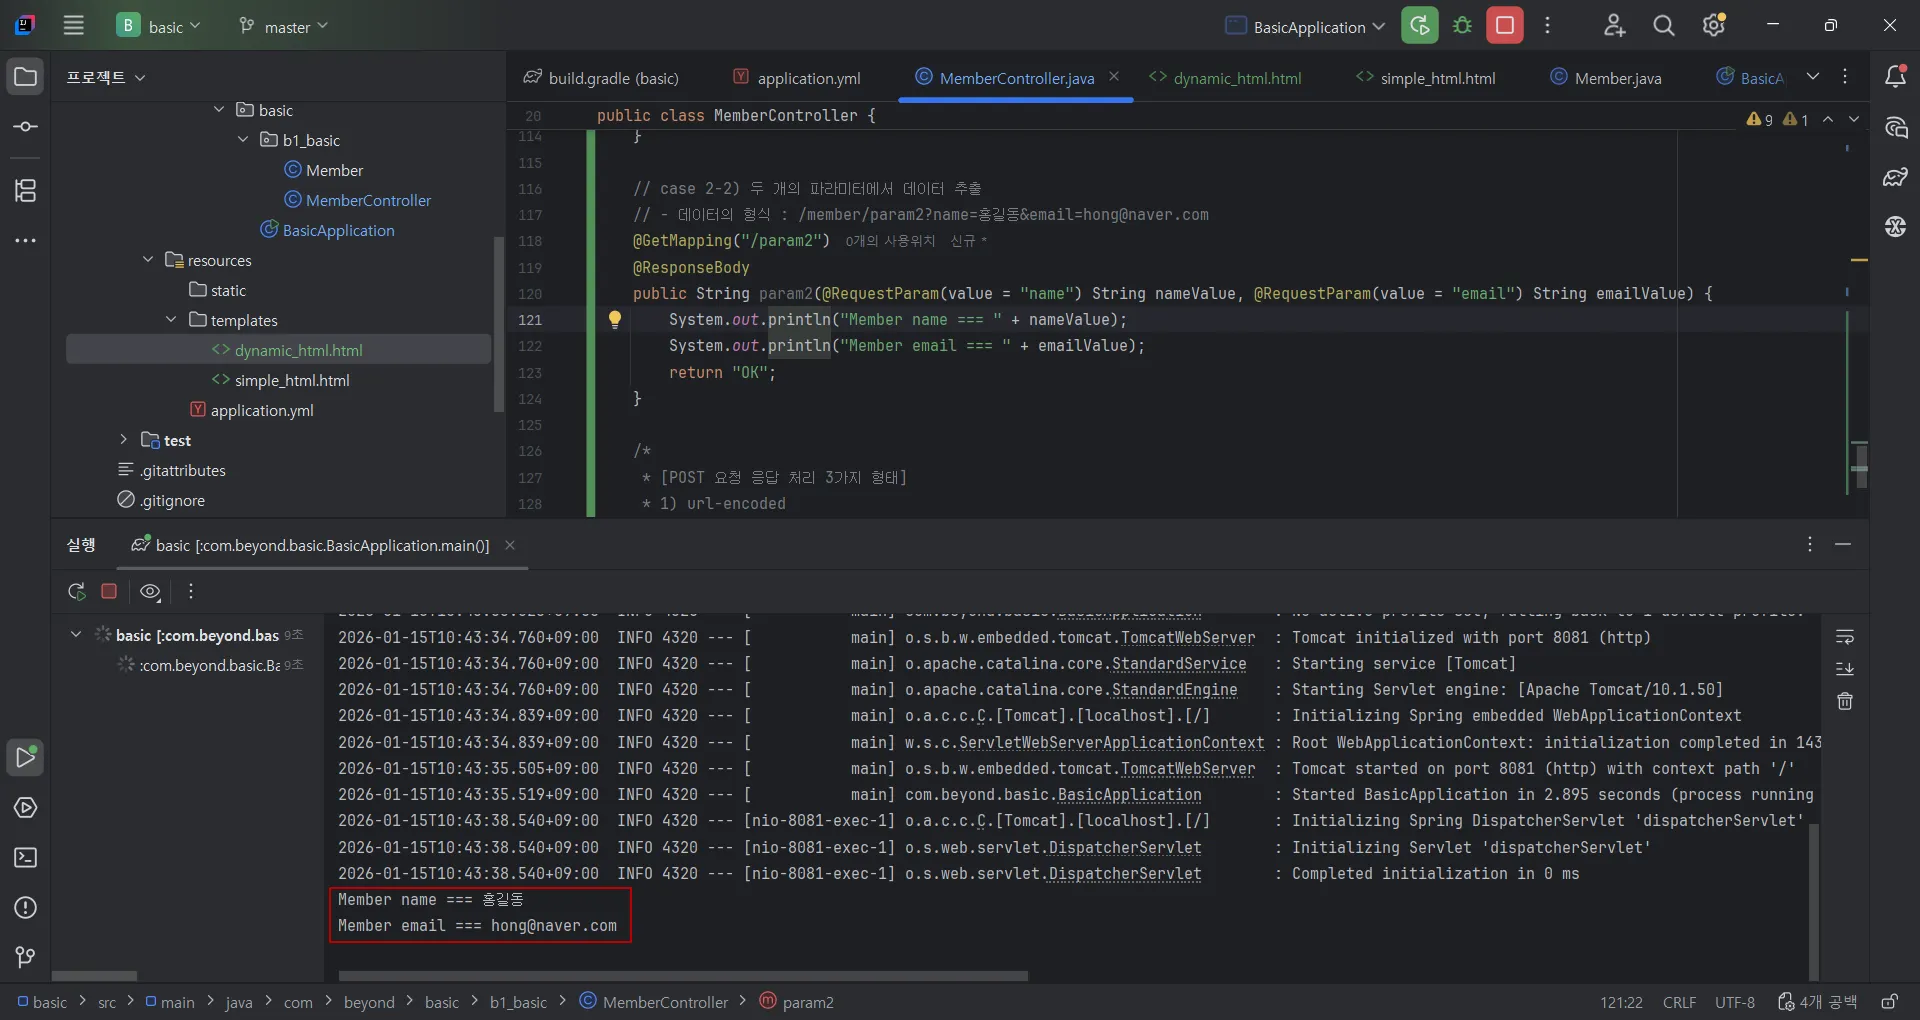Screen dimensions: 1920x1020
Task: Open Notifications bell
Action: point(1895,77)
